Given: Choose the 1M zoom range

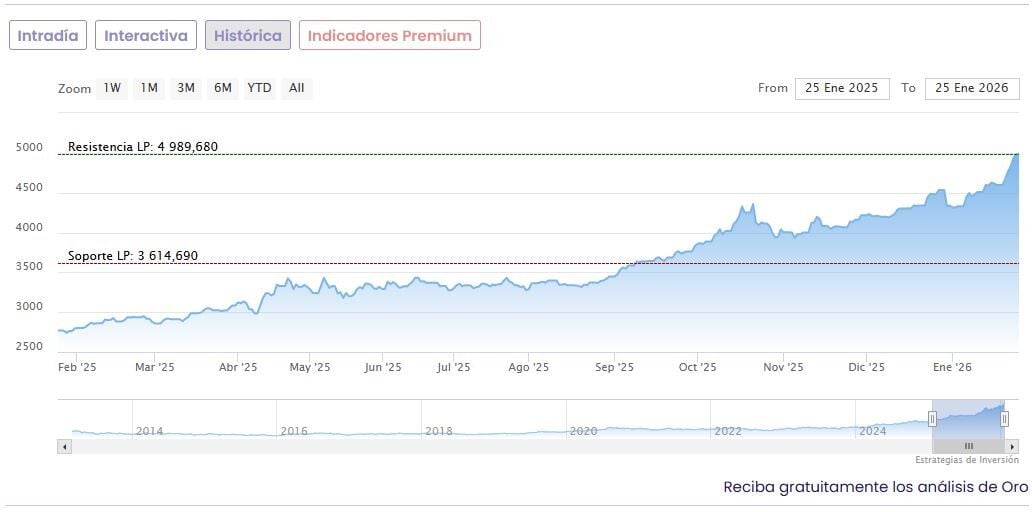Looking at the screenshot, I should pyautogui.click(x=149, y=88).
